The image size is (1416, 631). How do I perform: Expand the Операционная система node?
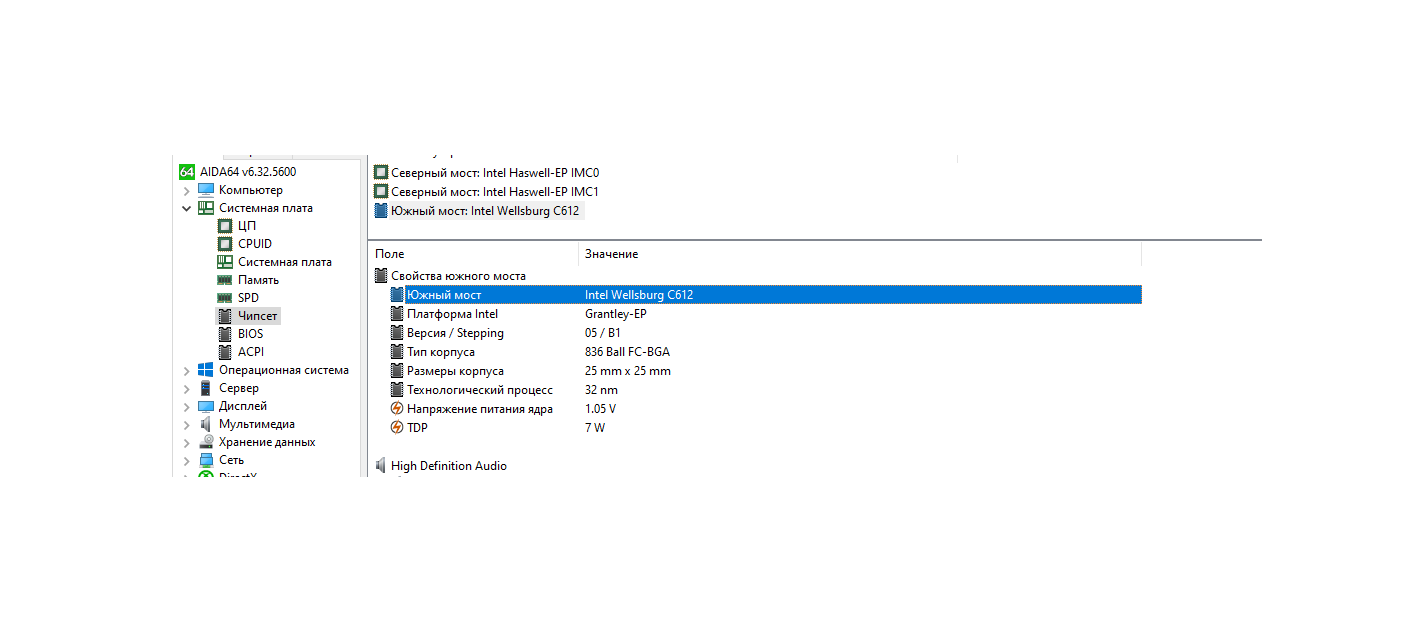click(186, 371)
